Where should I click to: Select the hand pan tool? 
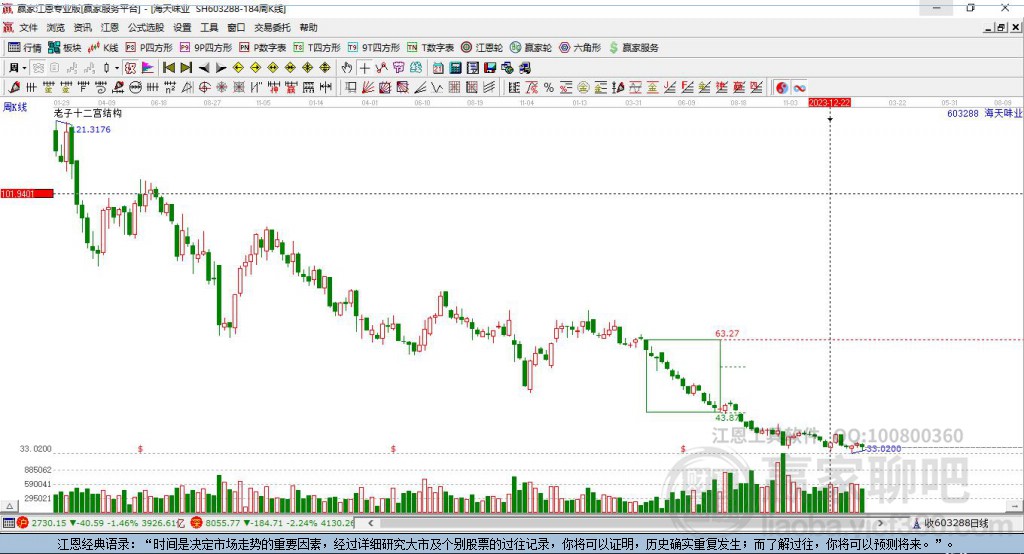tap(347, 68)
